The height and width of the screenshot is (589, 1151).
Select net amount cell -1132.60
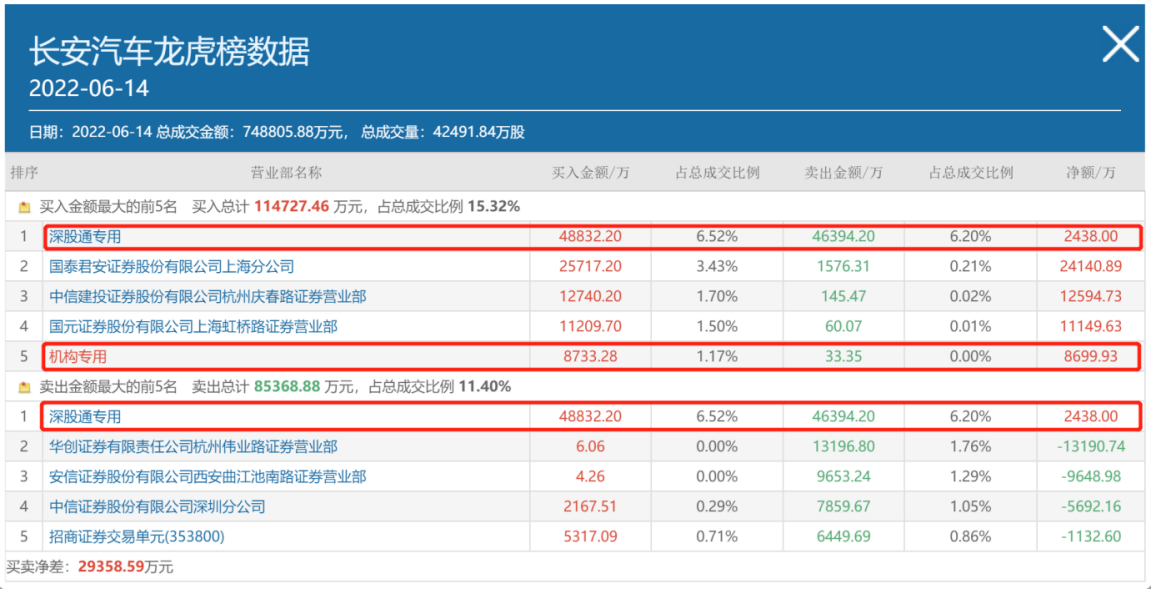coord(1092,537)
